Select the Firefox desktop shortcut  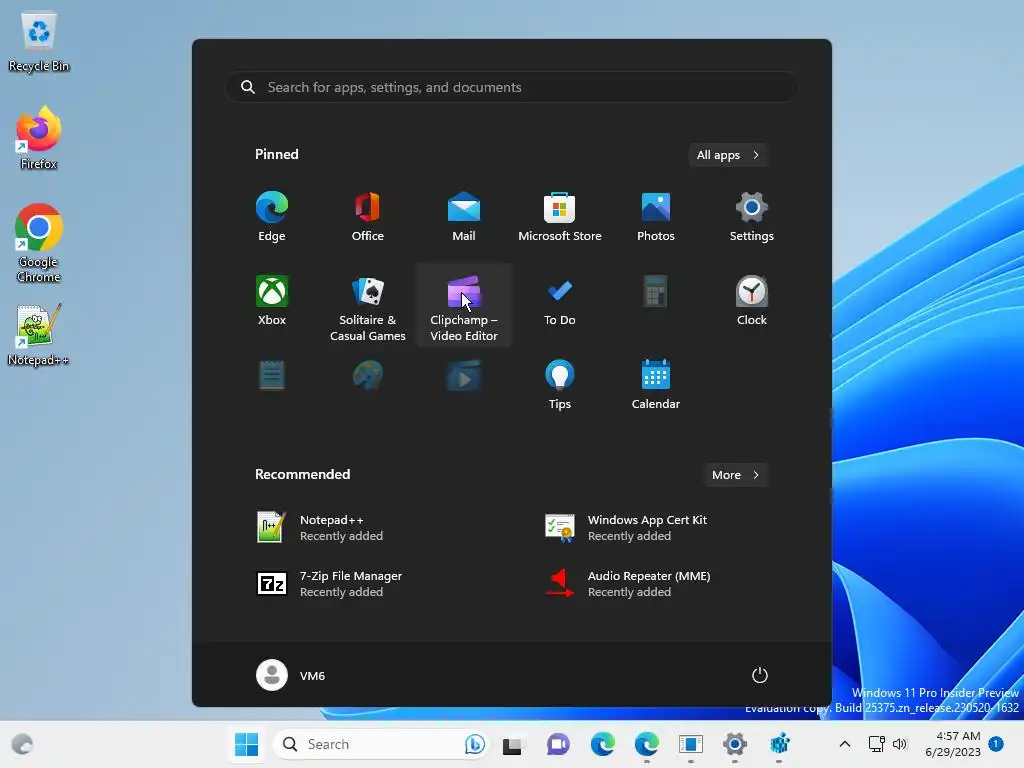[39, 138]
